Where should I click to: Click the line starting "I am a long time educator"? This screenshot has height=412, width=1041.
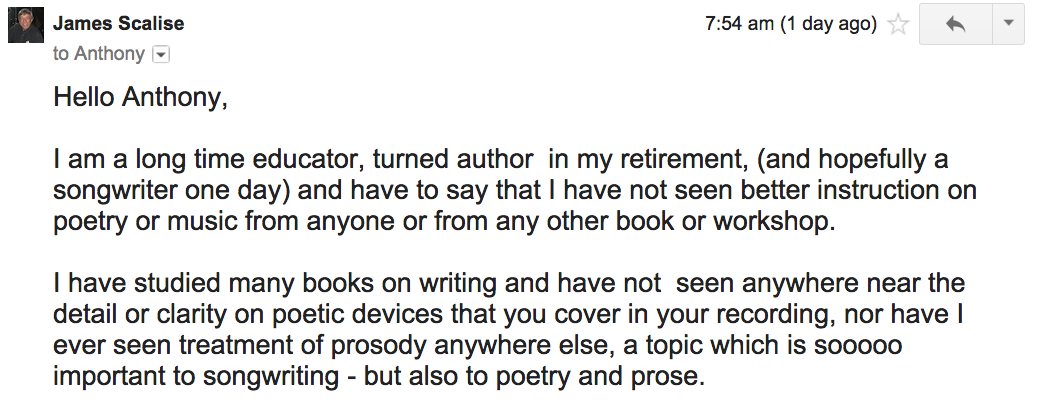[500, 159]
